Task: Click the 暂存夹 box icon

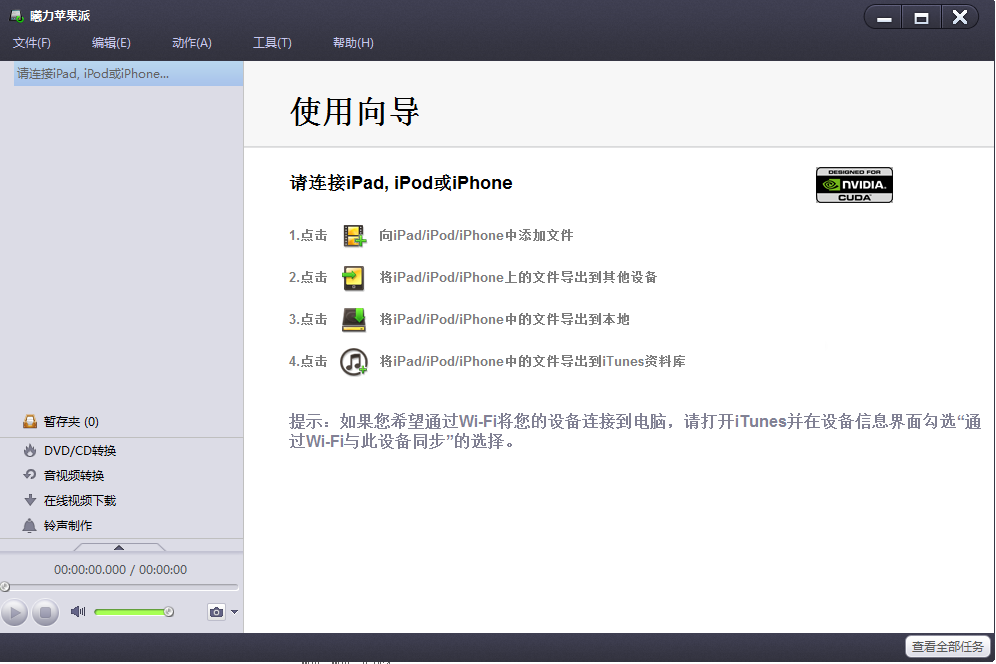Action: tap(30, 421)
